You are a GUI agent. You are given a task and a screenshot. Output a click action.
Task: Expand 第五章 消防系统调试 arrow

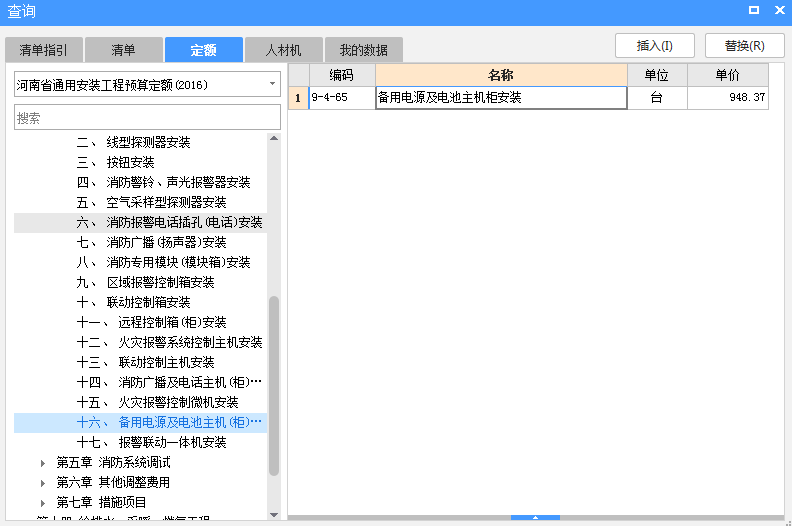pyautogui.click(x=43, y=463)
